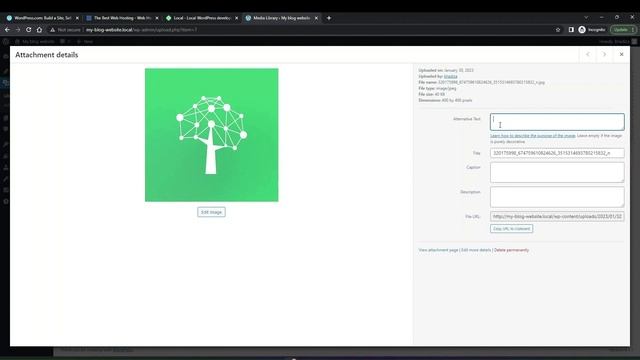Viewport: 640px width, 360px height.
Task: Copy URL to clipboard button
Action: [511, 229]
